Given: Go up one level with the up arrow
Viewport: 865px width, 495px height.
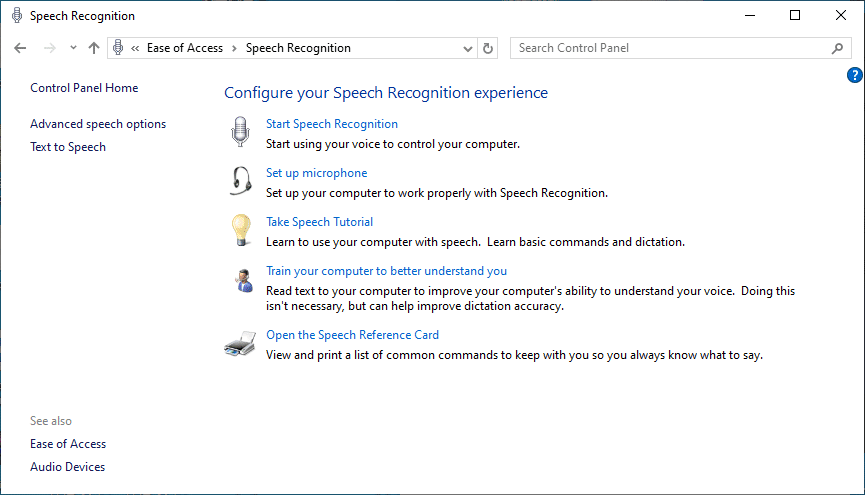Looking at the screenshot, I should tap(94, 48).
